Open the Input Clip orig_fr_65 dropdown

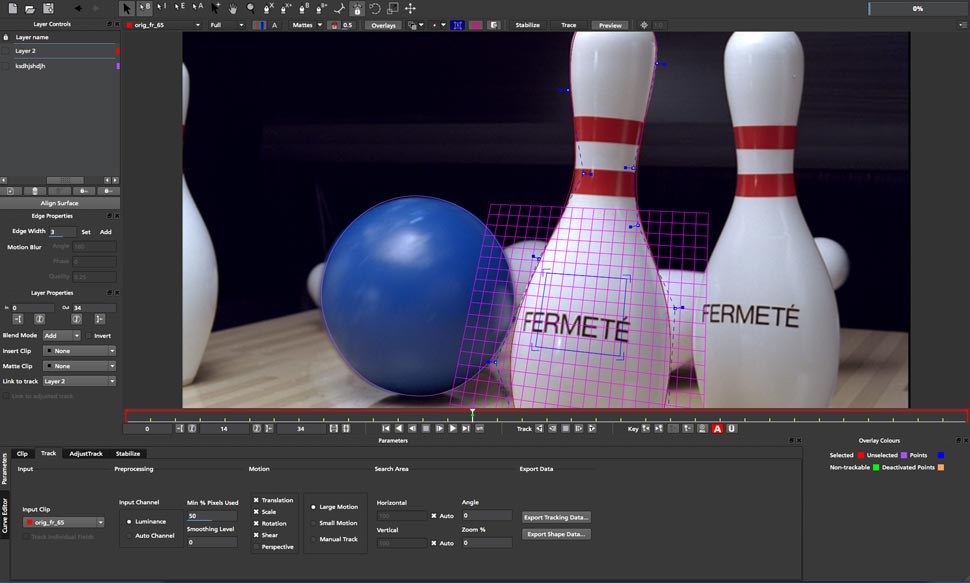[x=64, y=522]
